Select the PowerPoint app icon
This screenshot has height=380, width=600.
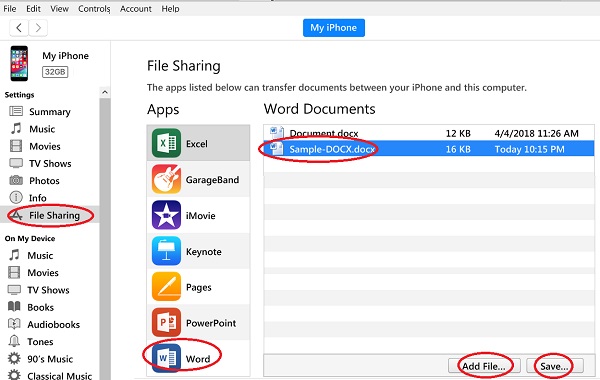pyautogui.click(x=166, y=323)
